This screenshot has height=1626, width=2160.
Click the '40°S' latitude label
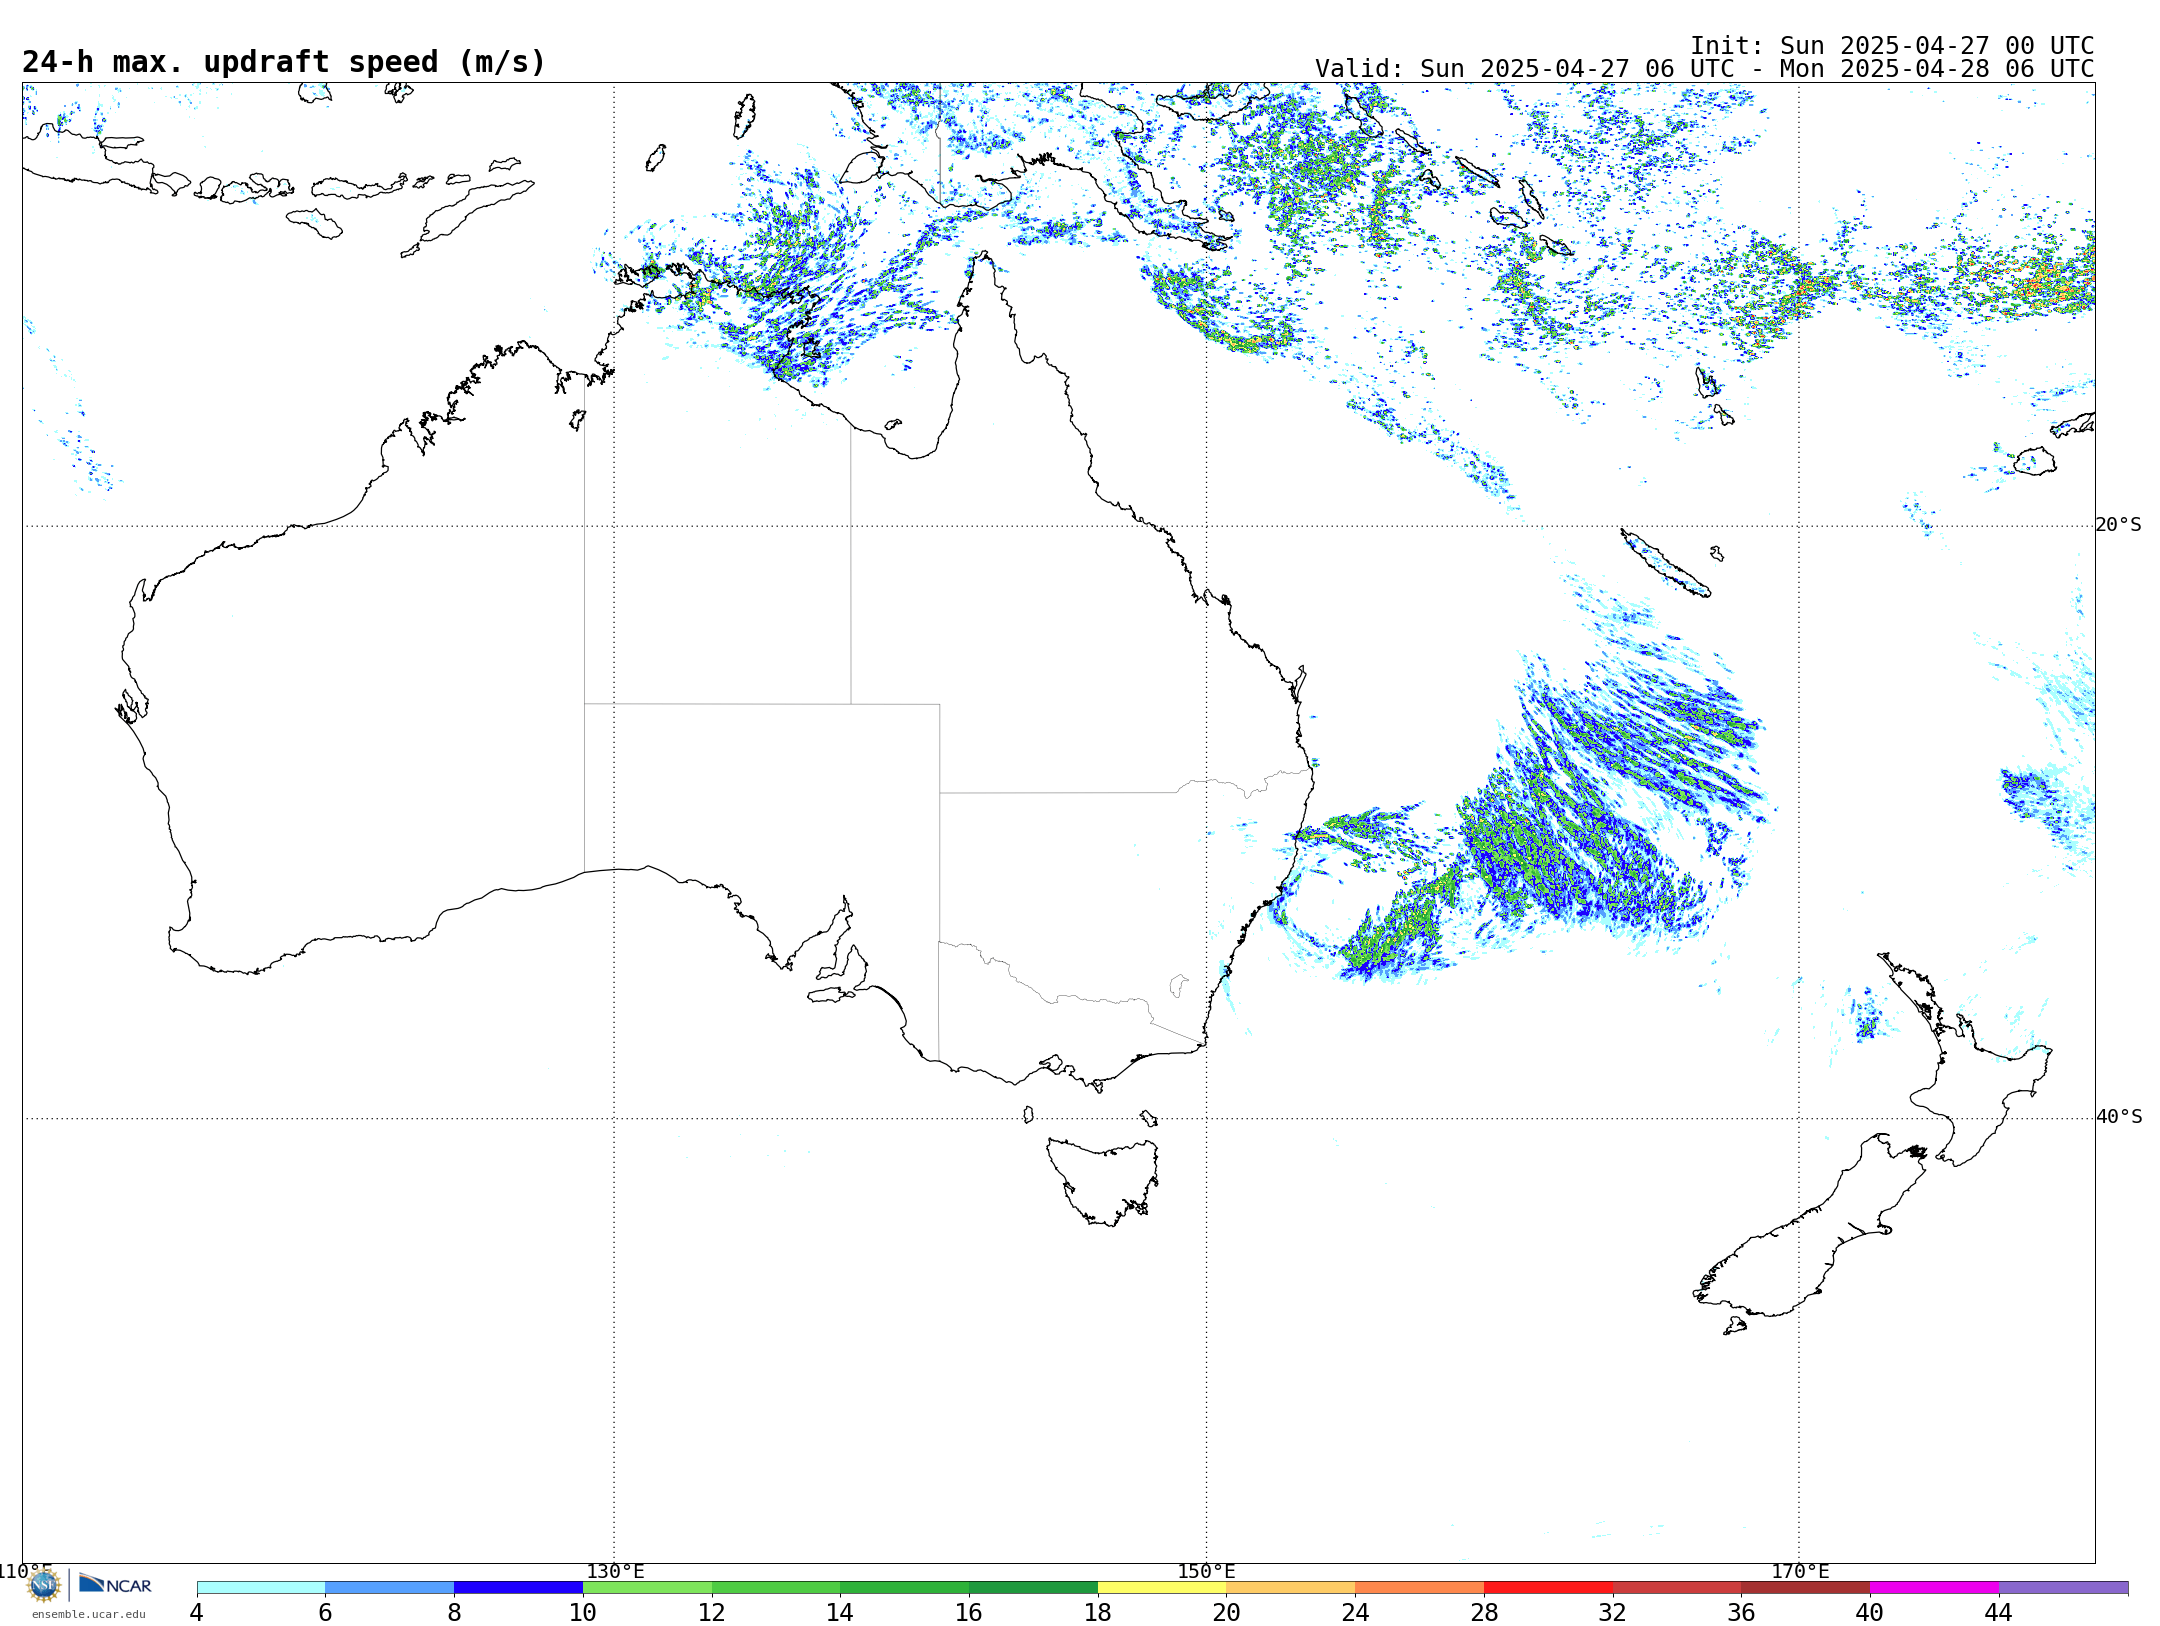point(2119,1117)
